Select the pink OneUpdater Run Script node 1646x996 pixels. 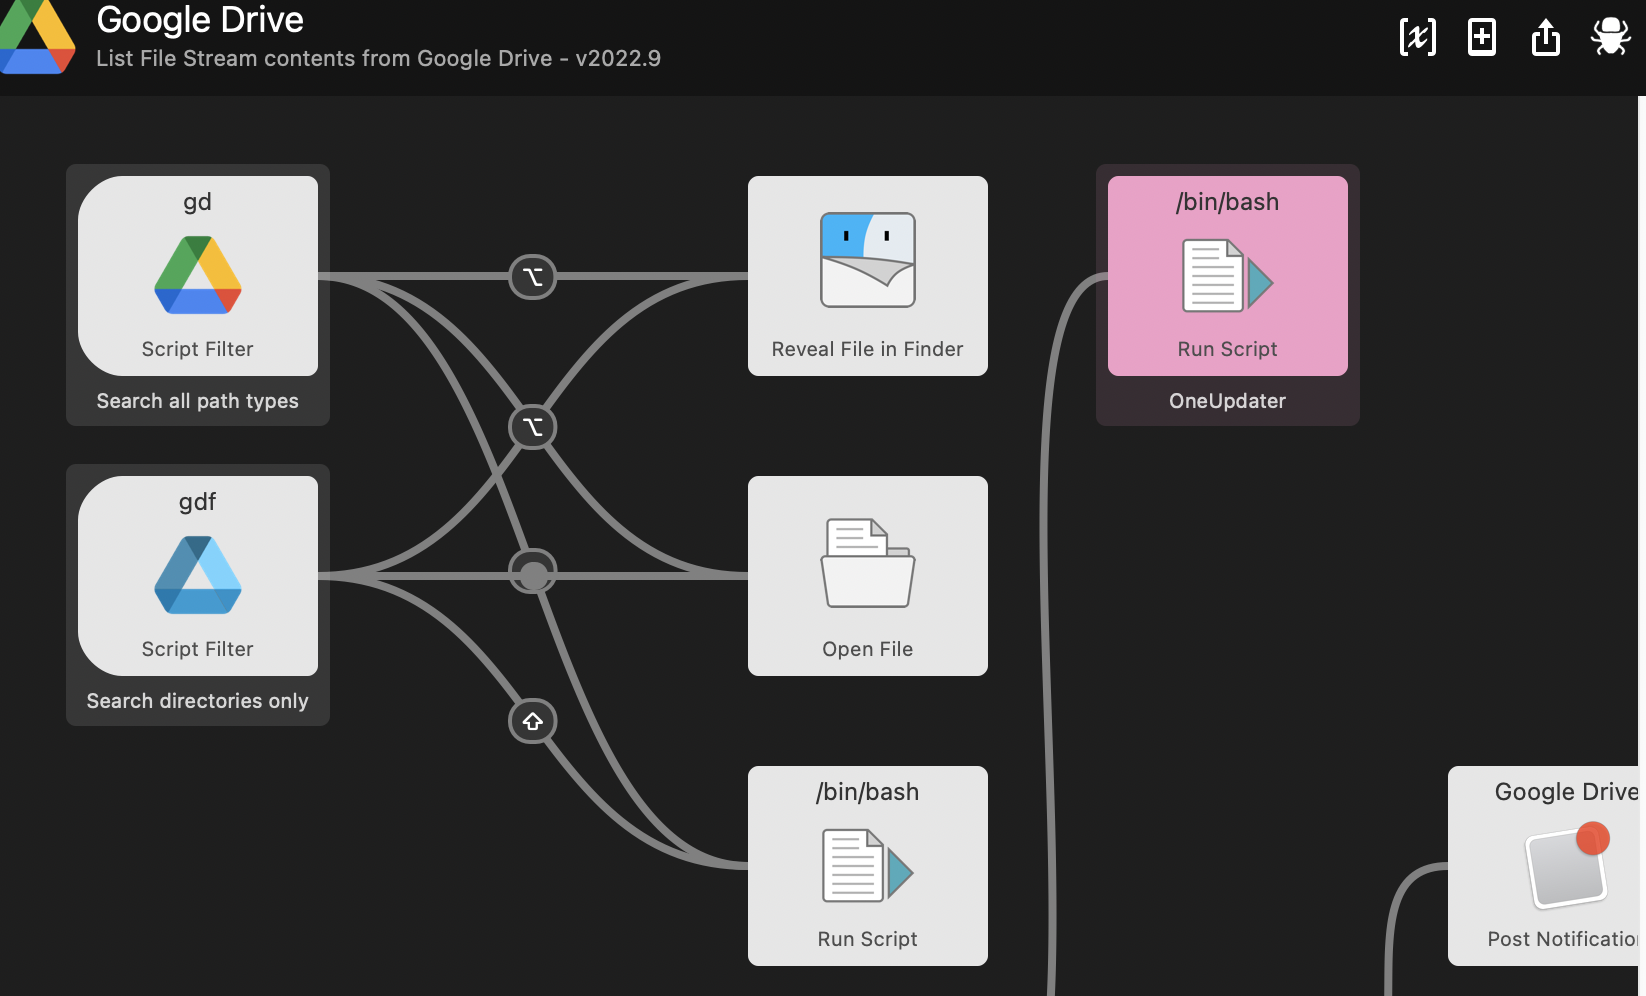[1227, 276]
